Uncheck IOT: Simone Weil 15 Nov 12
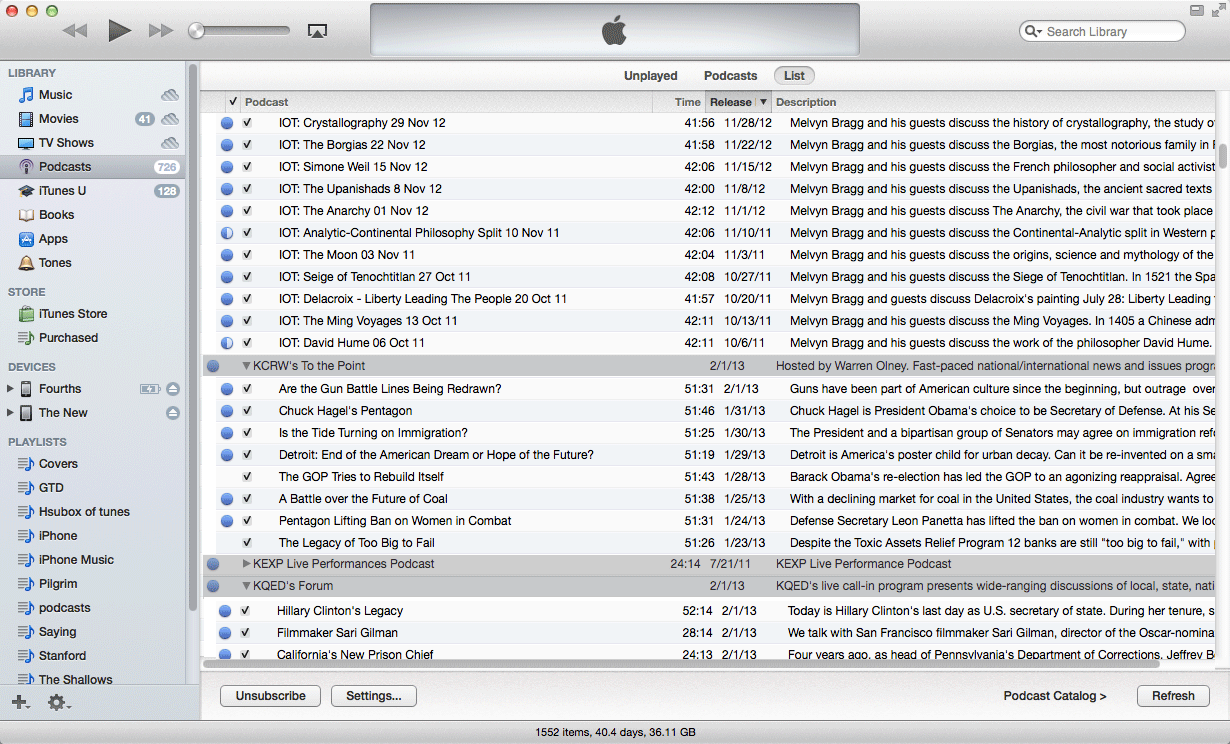Viewport: 1230px width, 744px height. click(x=247, y=167)
